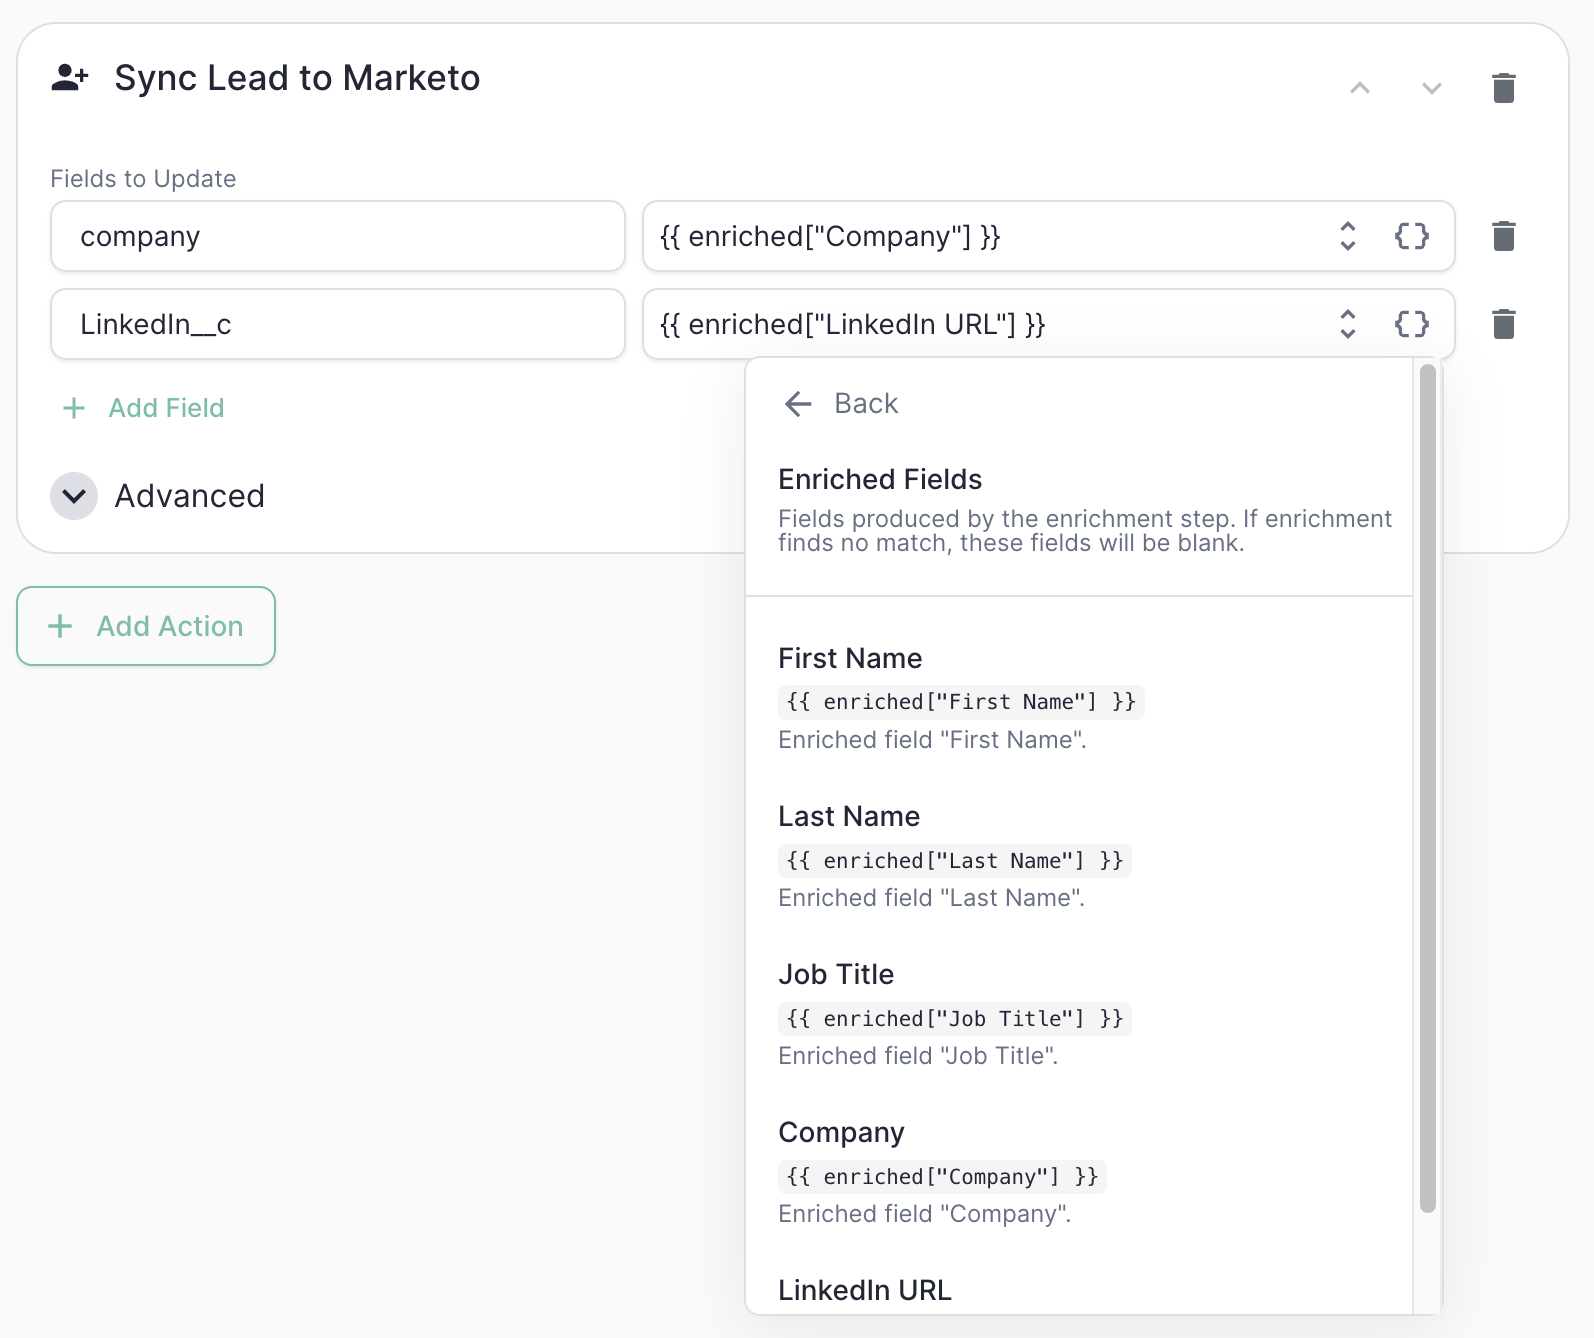Viewport: 1594px width, 1338px height.
Task: Delete the LinkedIn__c field row
Action: (1504, 324)
